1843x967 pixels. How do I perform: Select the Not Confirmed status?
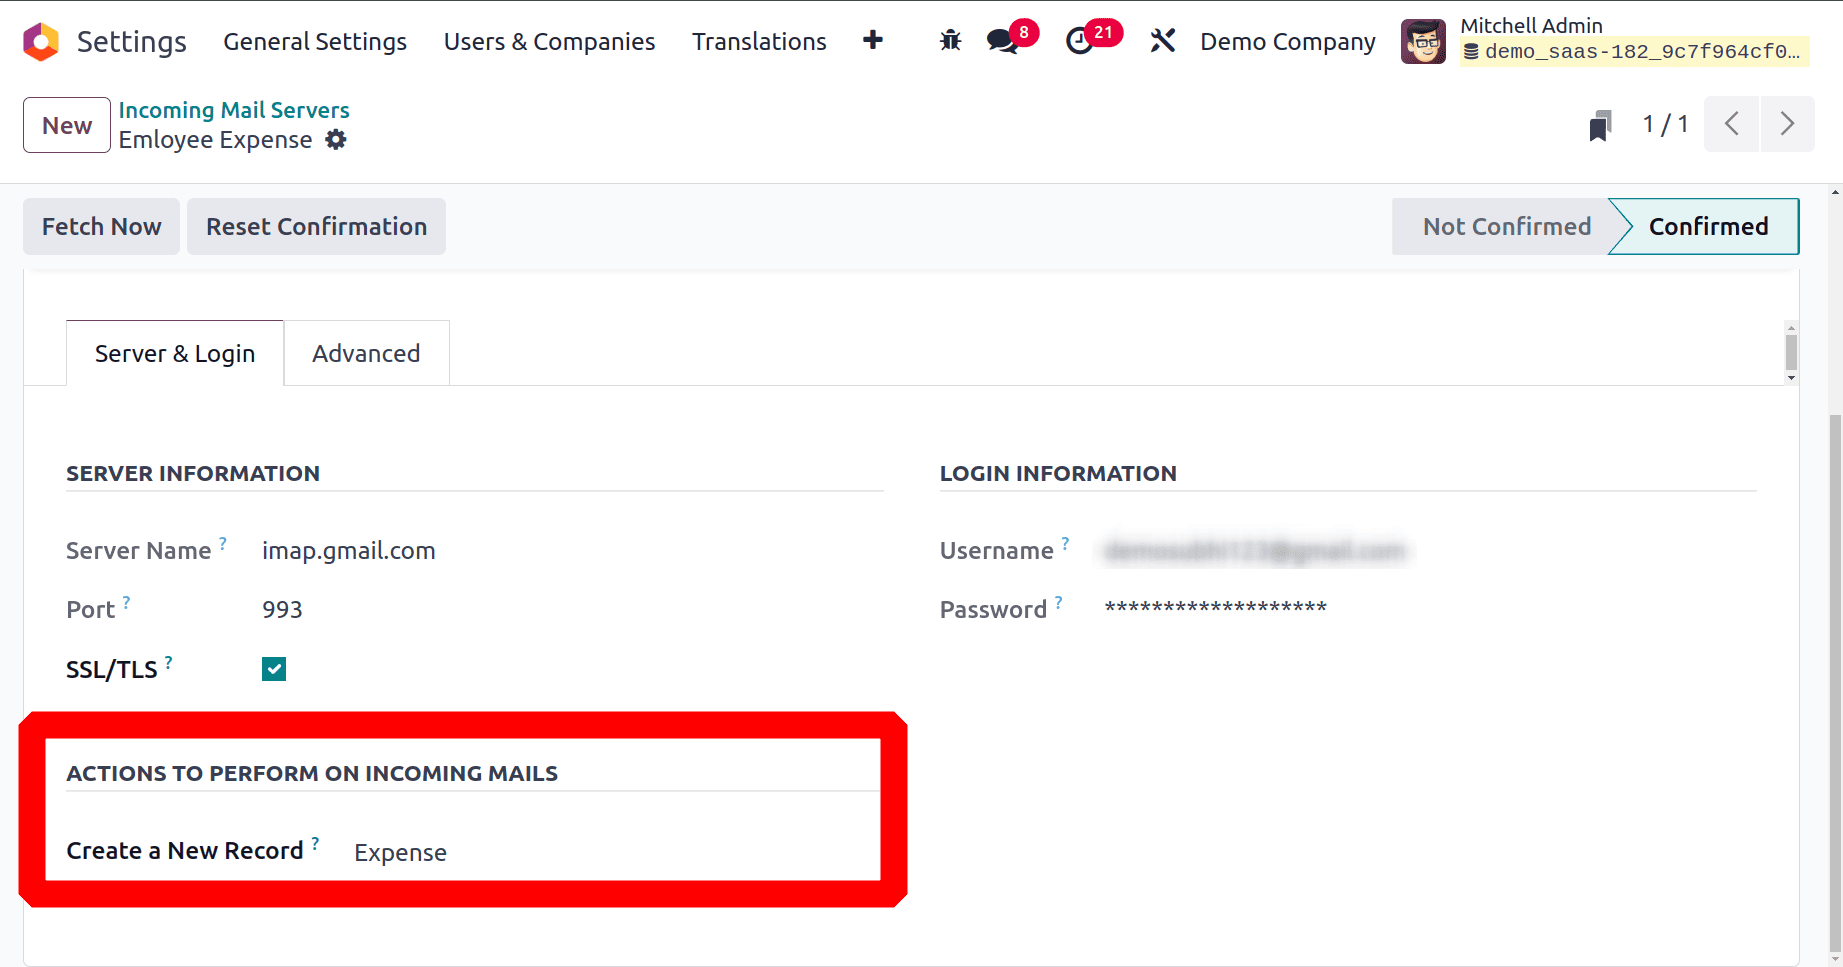click(x=1506, y=226)
